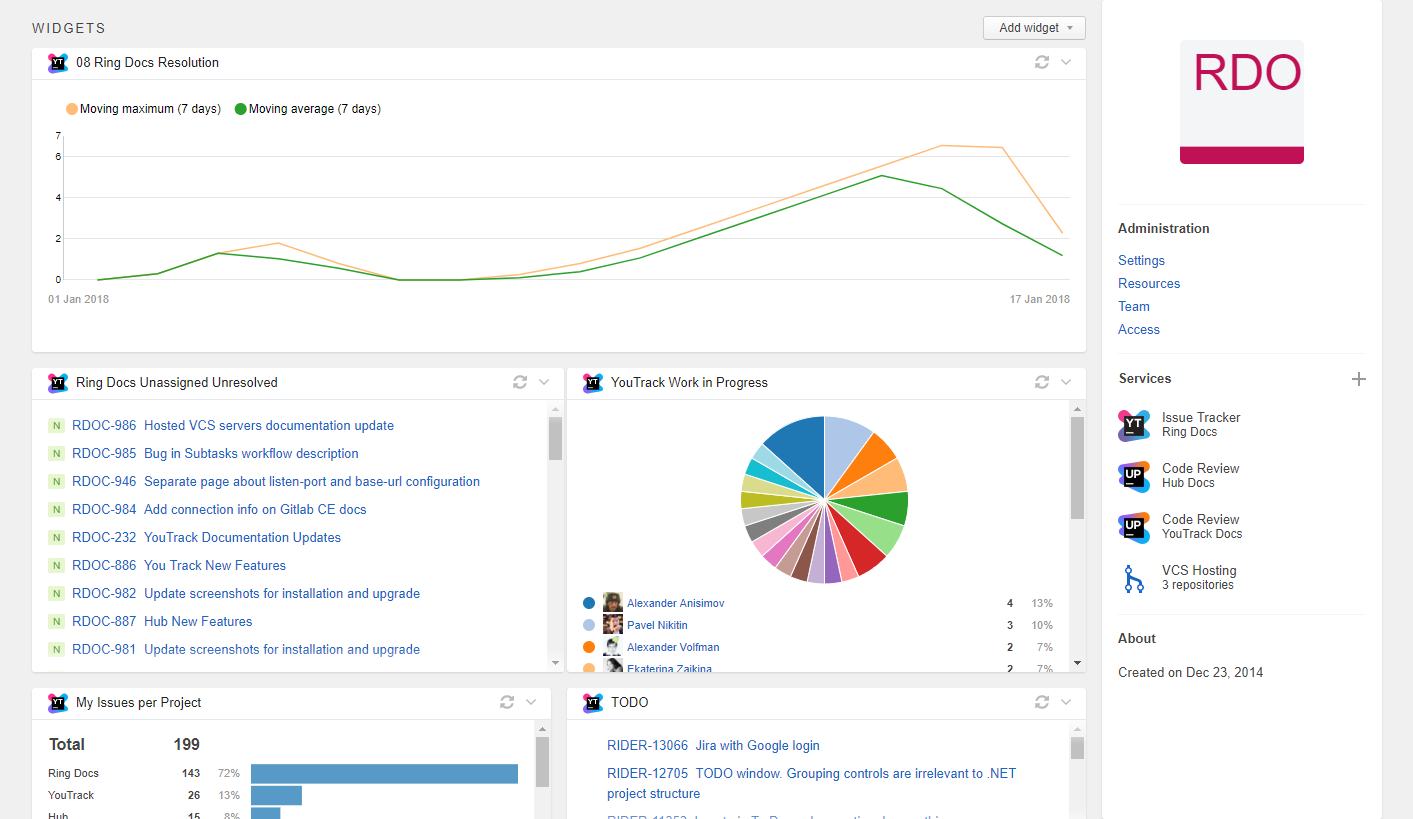Open RDOC-946 Separate page about listen-port issue
Screen dimensions: 1413x819
point(276,482)
